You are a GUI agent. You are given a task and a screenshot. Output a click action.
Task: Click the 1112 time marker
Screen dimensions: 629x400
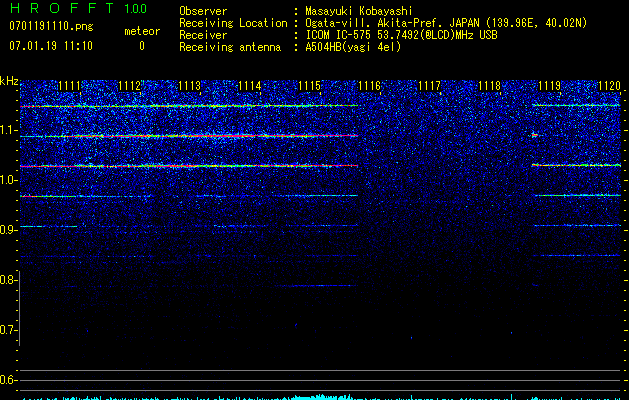130,86
